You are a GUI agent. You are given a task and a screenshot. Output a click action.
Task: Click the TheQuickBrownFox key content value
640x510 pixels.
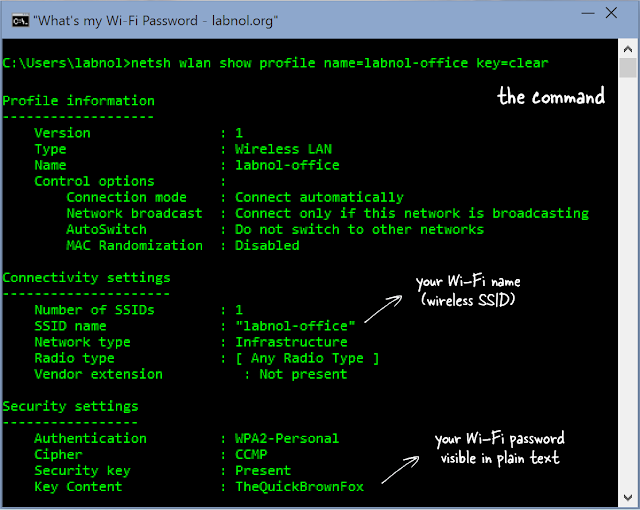(x=299, y=487)
